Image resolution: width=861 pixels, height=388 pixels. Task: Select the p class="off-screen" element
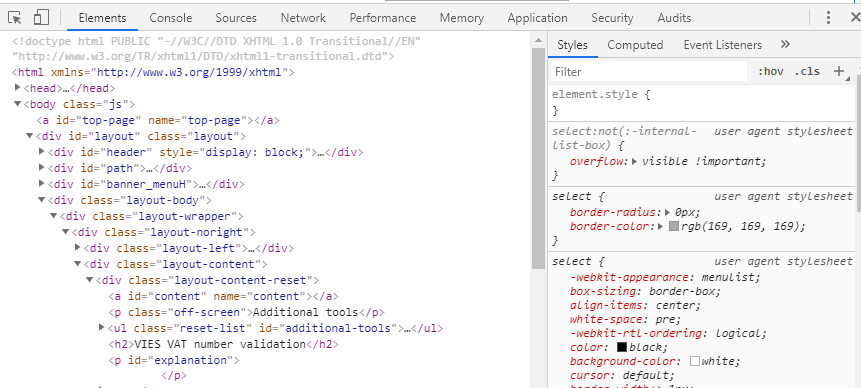(247, 312)
